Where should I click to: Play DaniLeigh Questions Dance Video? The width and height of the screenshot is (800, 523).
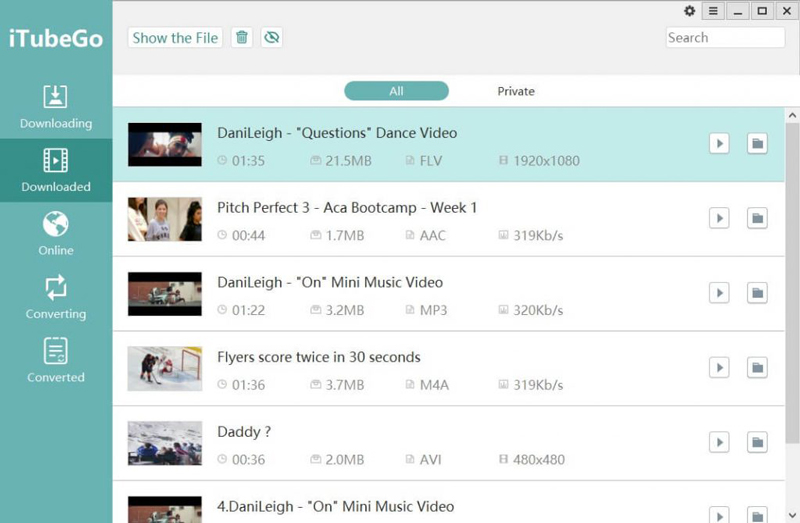pyautogui.click(x=719, y=143)
